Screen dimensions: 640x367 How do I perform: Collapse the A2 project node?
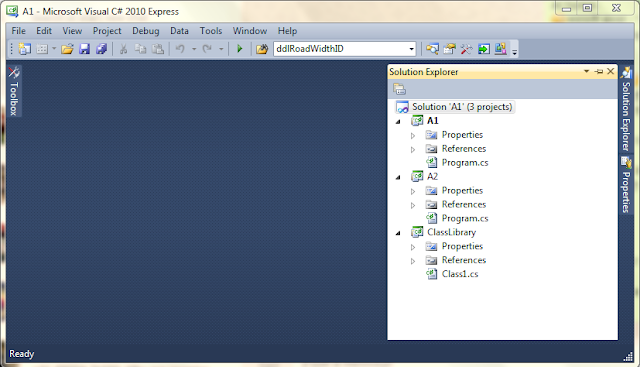[x=398, y=177]
